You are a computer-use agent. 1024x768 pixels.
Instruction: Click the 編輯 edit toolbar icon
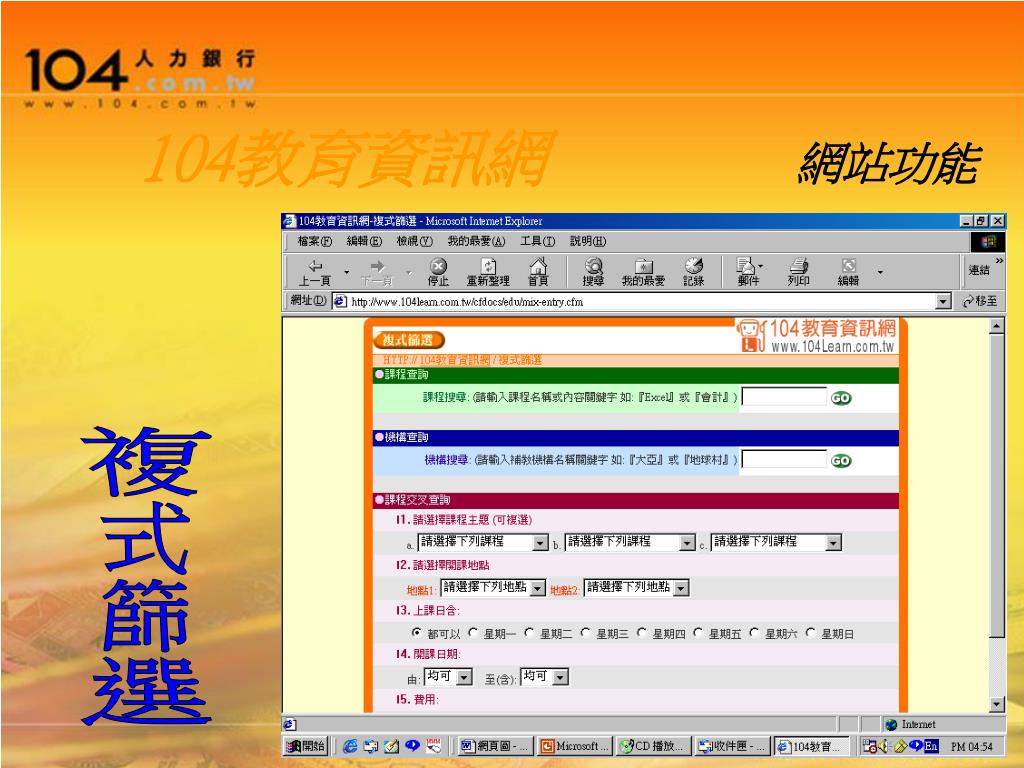coord(848,272)
